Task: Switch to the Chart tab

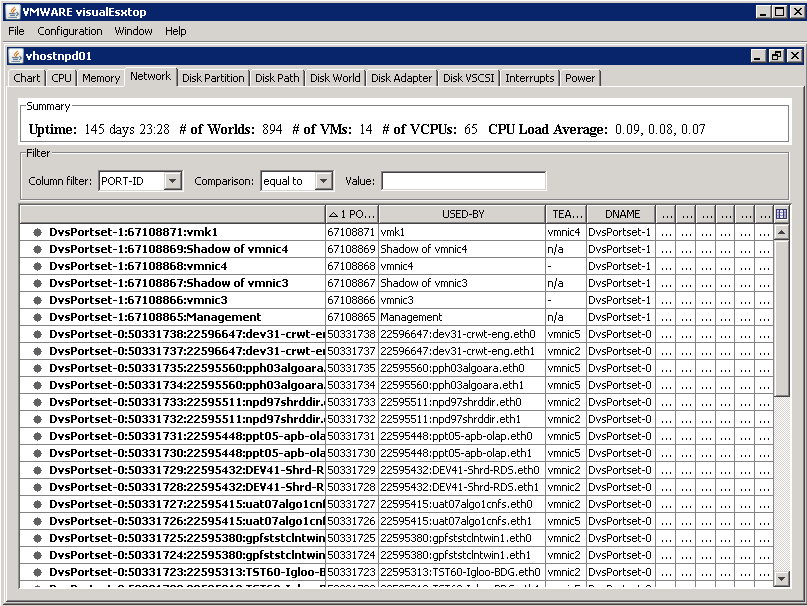Action: tap(26, 78)
